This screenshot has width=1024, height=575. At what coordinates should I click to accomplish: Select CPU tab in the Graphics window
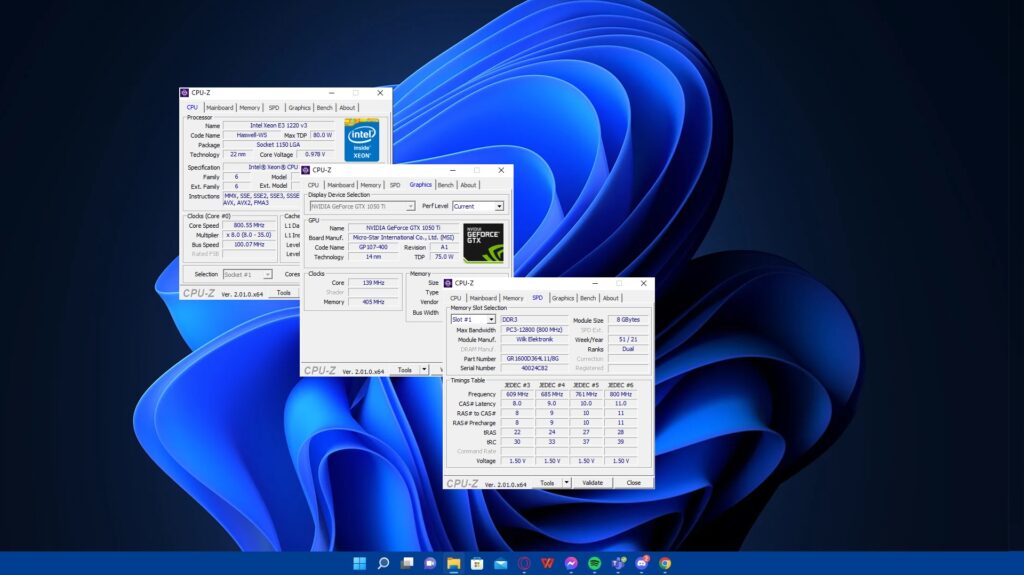313,185
